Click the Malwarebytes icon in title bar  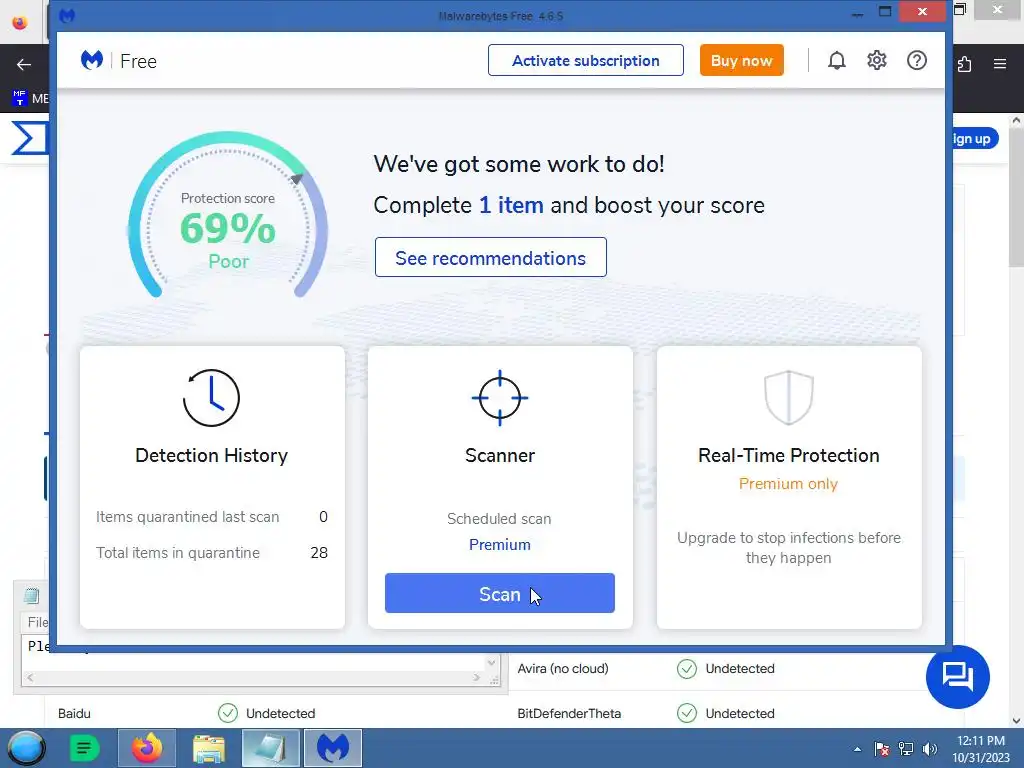[67, 15]
